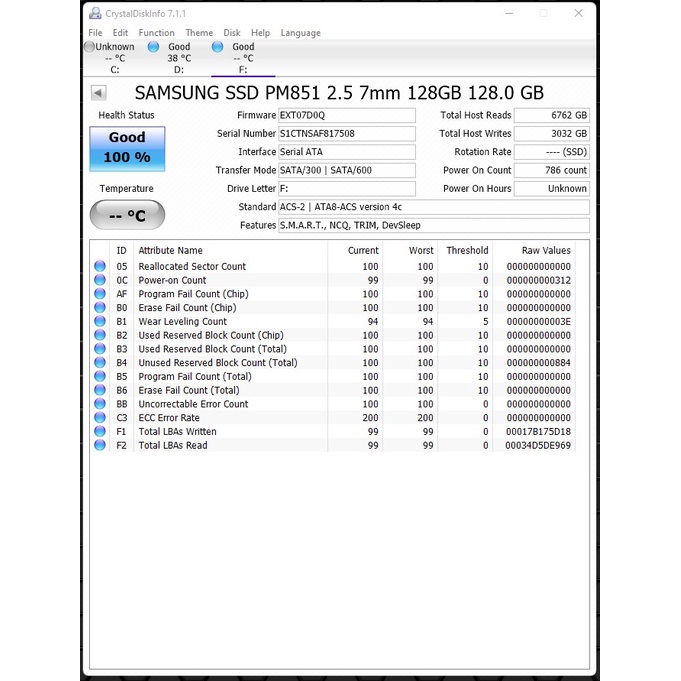681x681 pixels.
Task: Click the Transfer Mode field SATA/300 | SATA/600
Action: (x=347, y=170)
